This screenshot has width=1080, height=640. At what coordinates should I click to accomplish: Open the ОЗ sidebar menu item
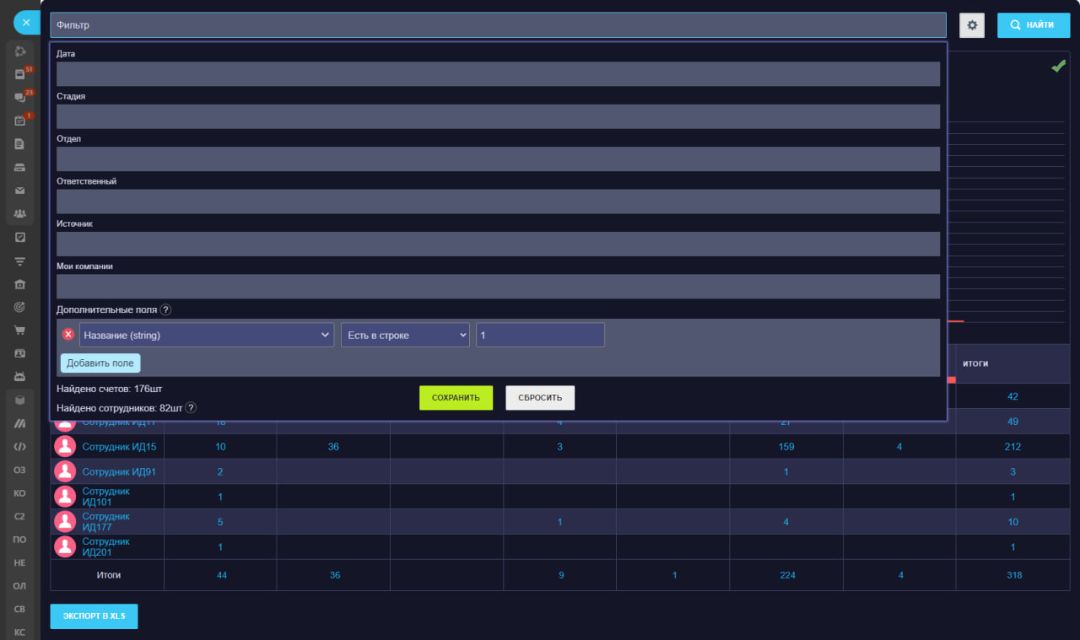click(20, 470)
